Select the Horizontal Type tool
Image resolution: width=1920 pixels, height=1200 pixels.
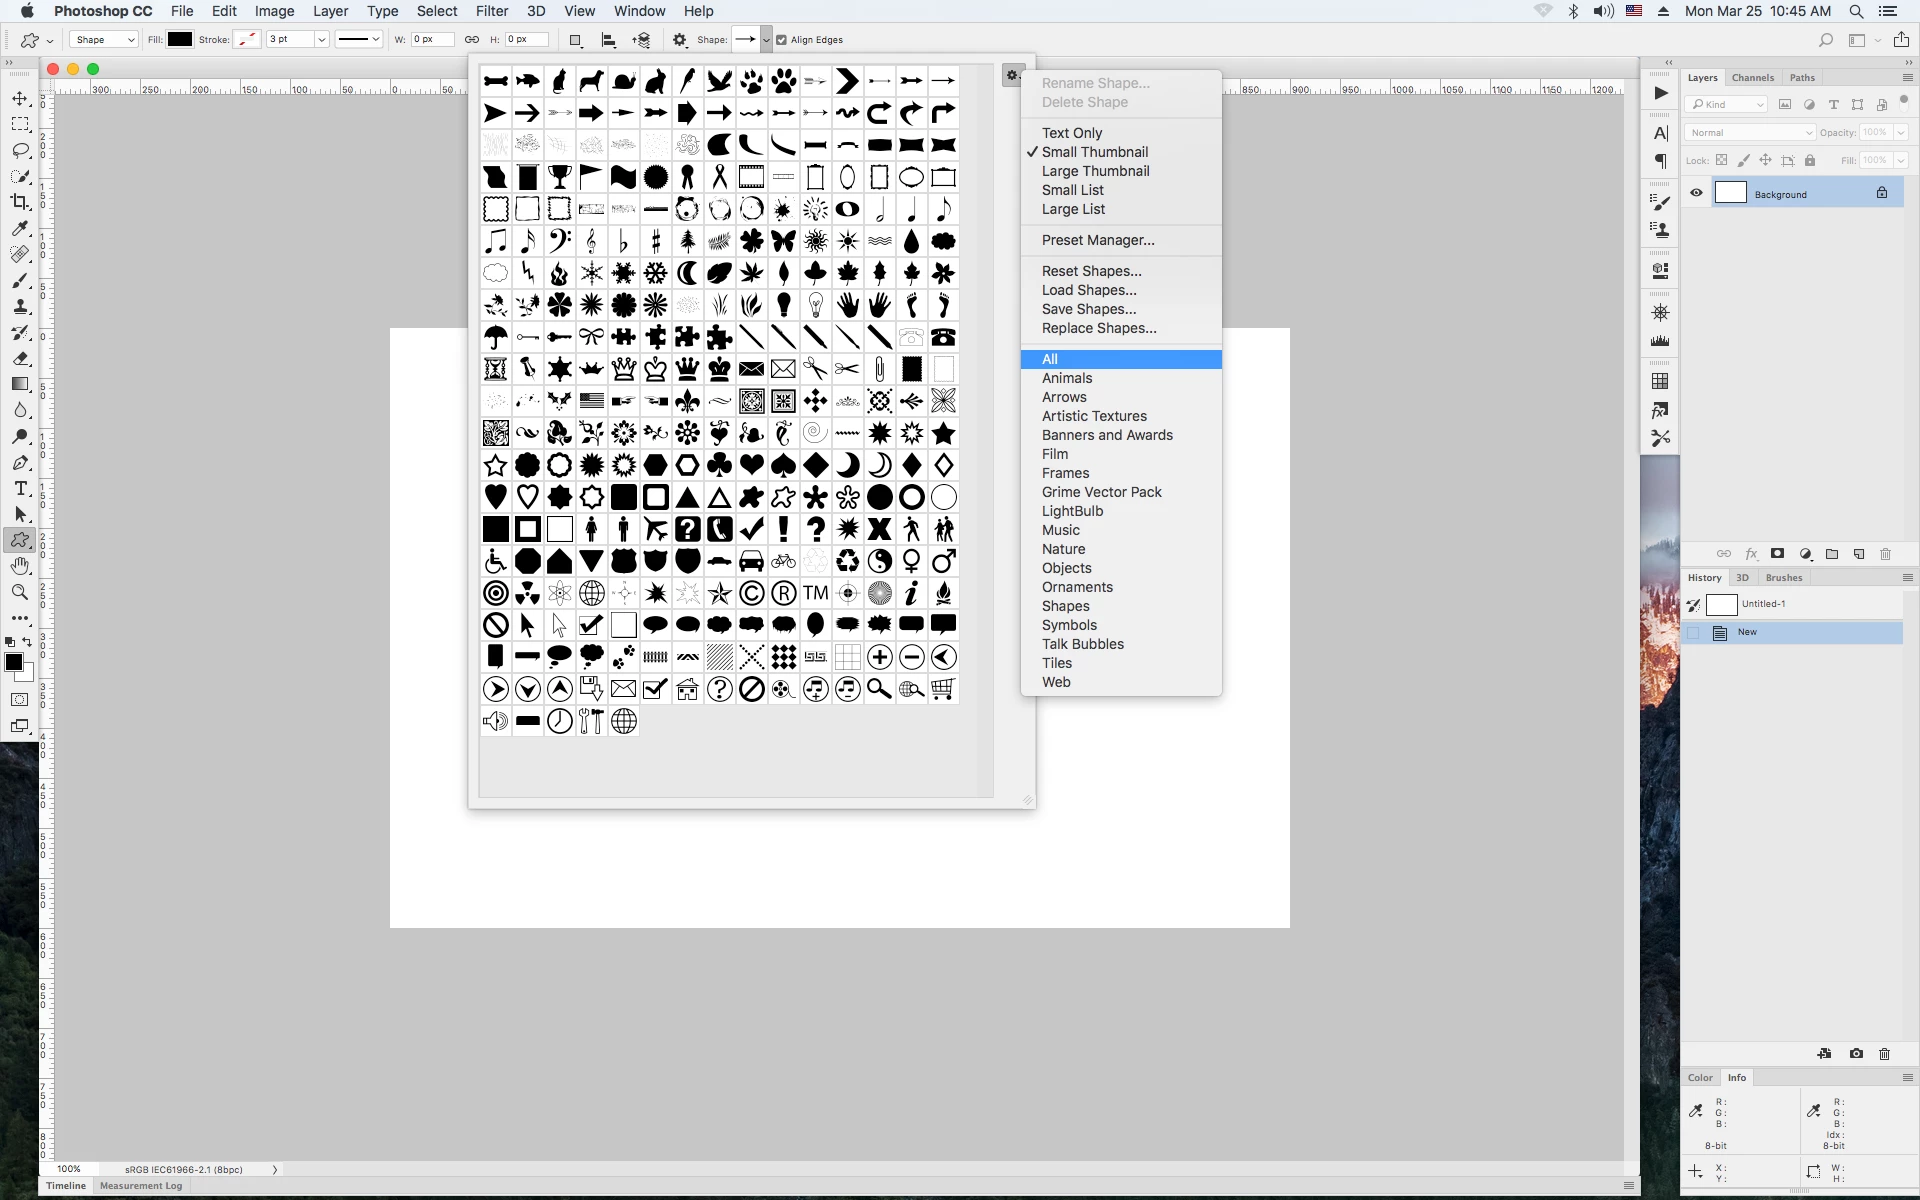point(20,488)
